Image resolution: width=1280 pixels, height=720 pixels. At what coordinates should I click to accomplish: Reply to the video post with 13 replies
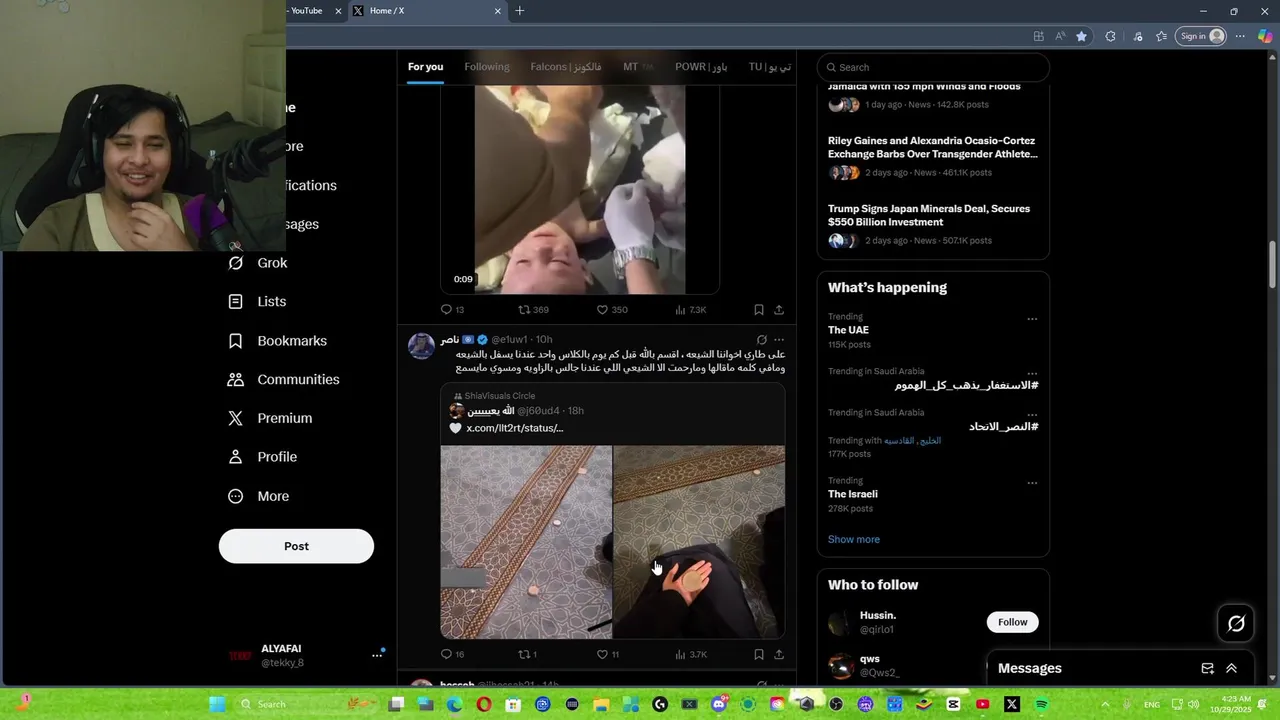pos(452,310)
